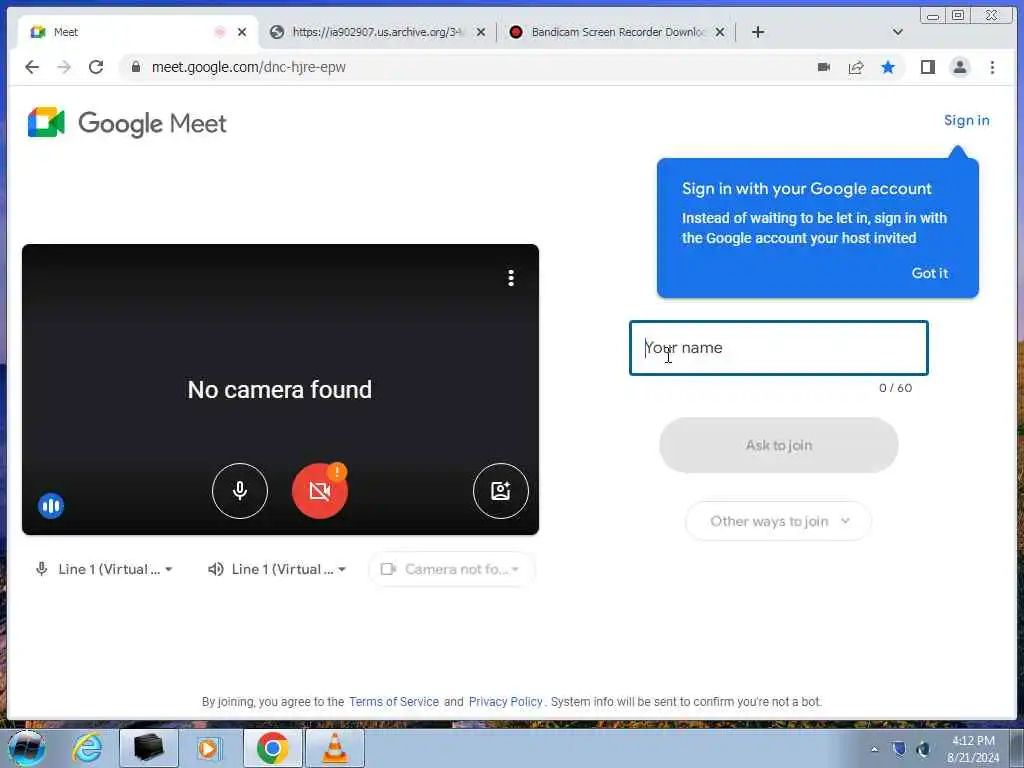Open three-dot options on camera preview
Image resolution: width=1024 pixels, height=768 pixels.
(511, 278)
